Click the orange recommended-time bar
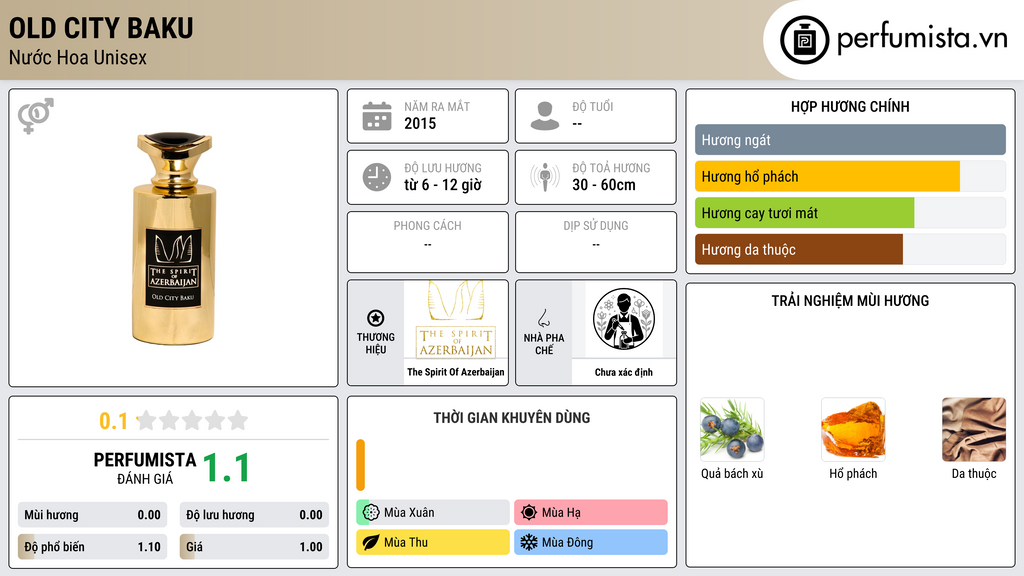Screen dimensions: 1024x576 [x=360, y=465]
